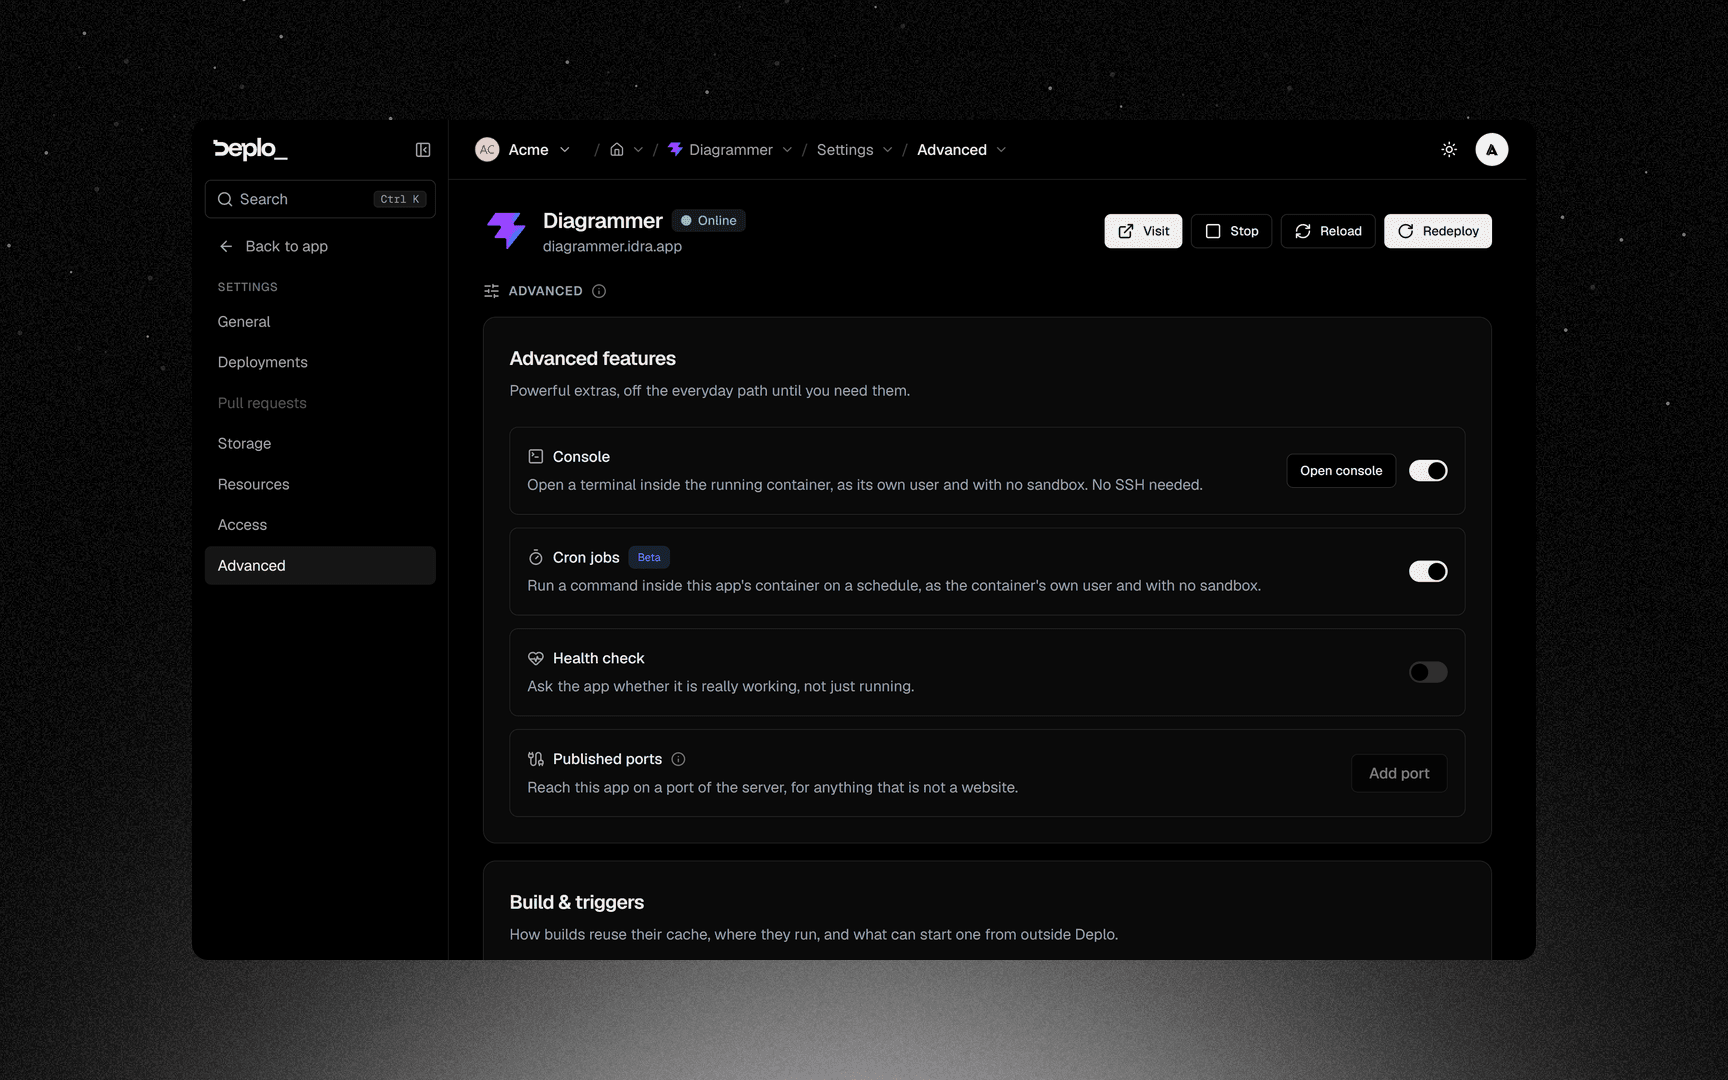Open Resources settings
The image size is (1728, 1080).
coord(320,484)
